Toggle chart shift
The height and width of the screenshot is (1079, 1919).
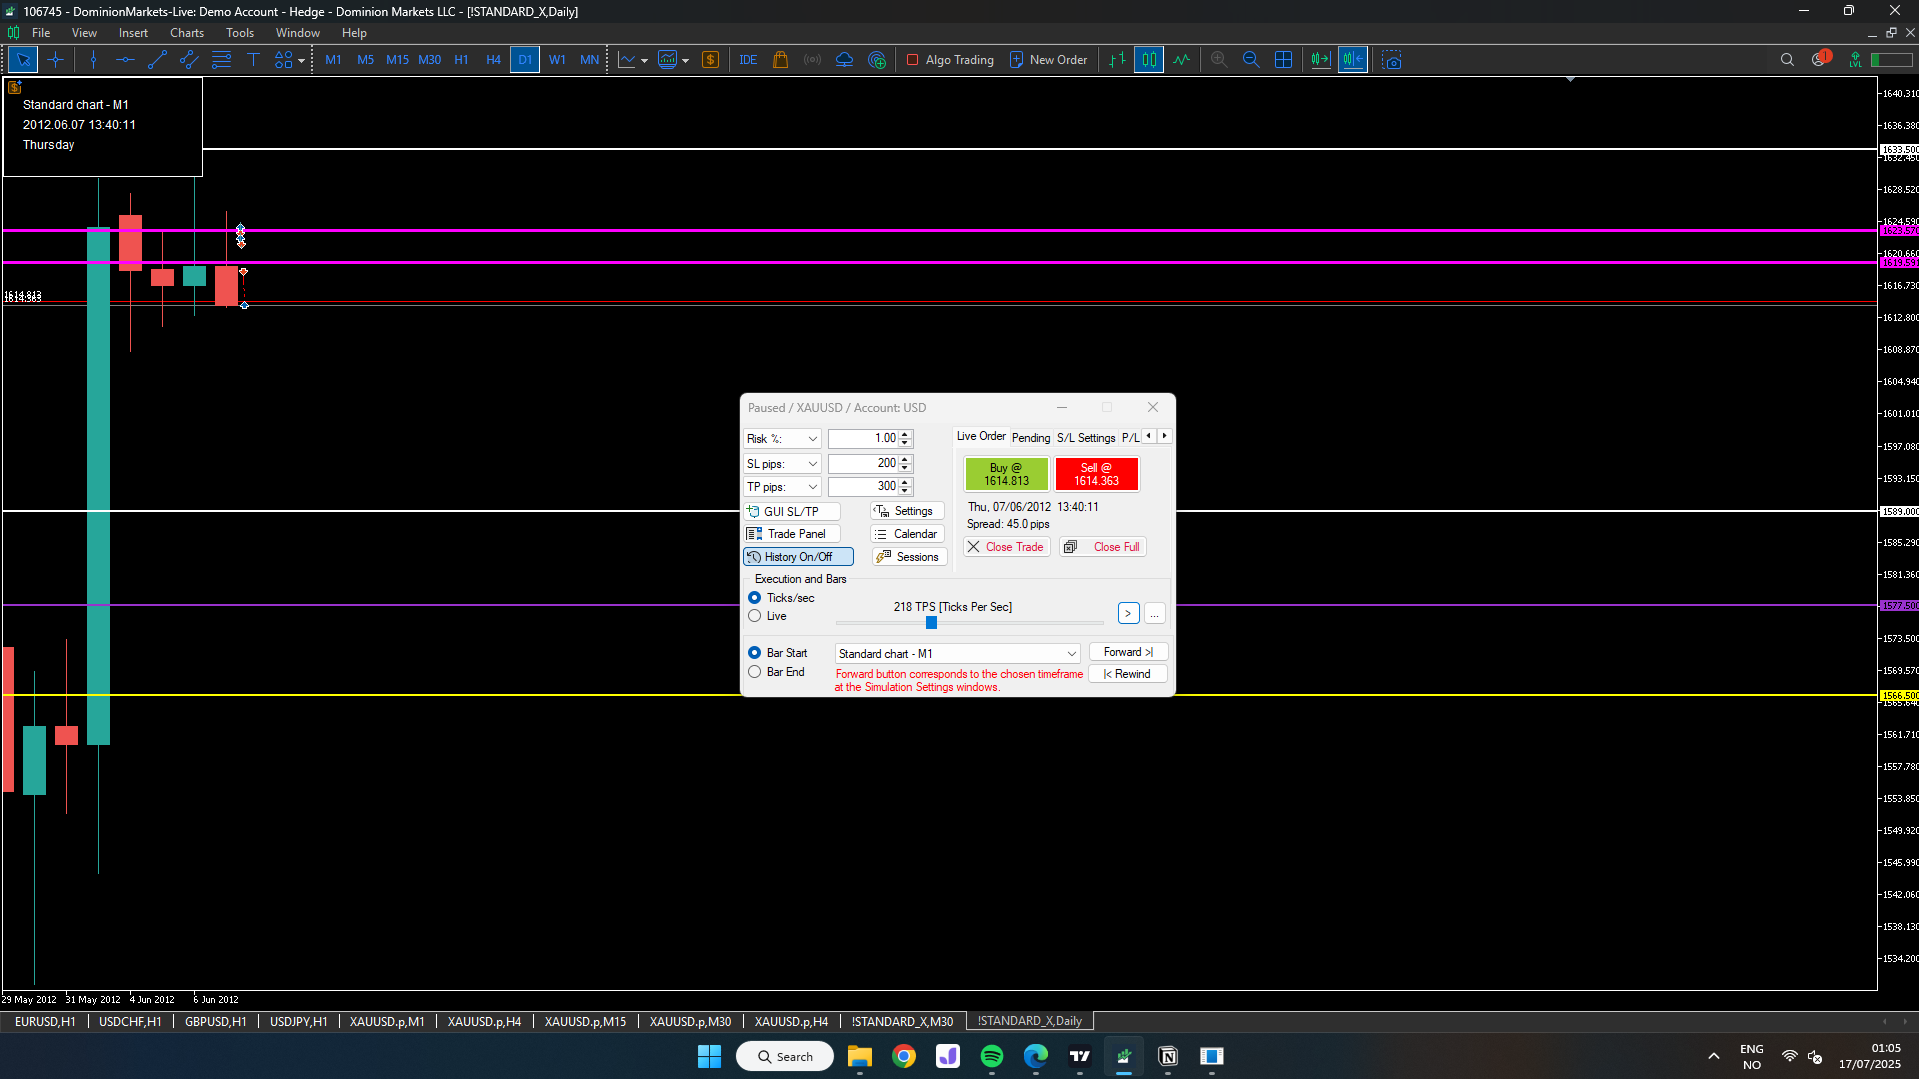tap(1352, 60)
